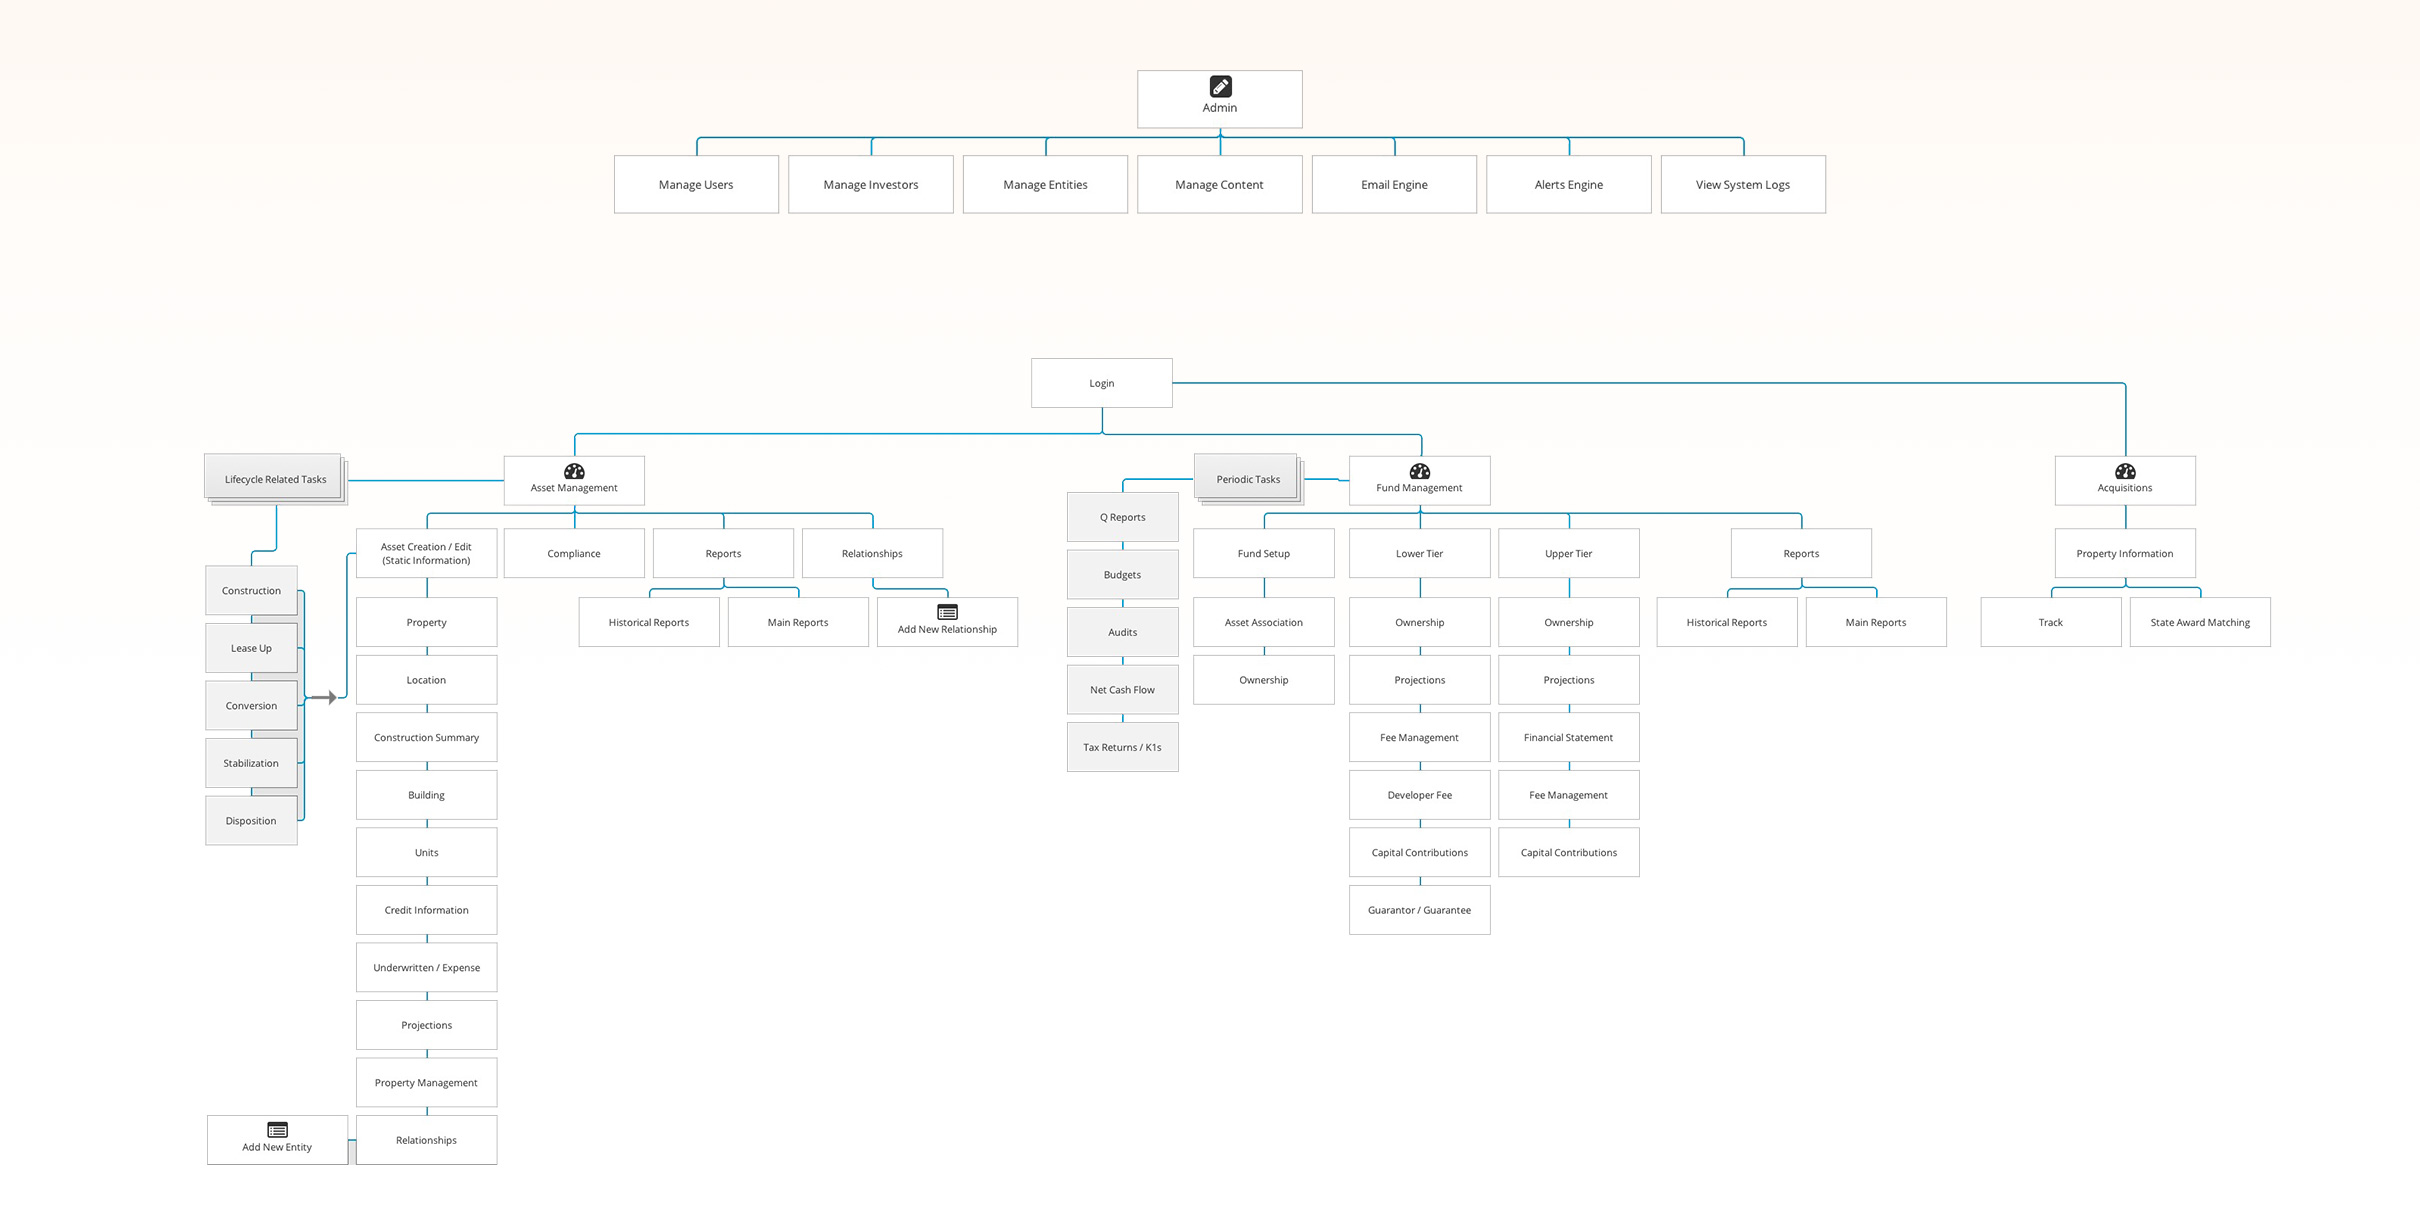
Task: Select the Email Engine box
Action: pyautogui.click(x=1394, y=184)
